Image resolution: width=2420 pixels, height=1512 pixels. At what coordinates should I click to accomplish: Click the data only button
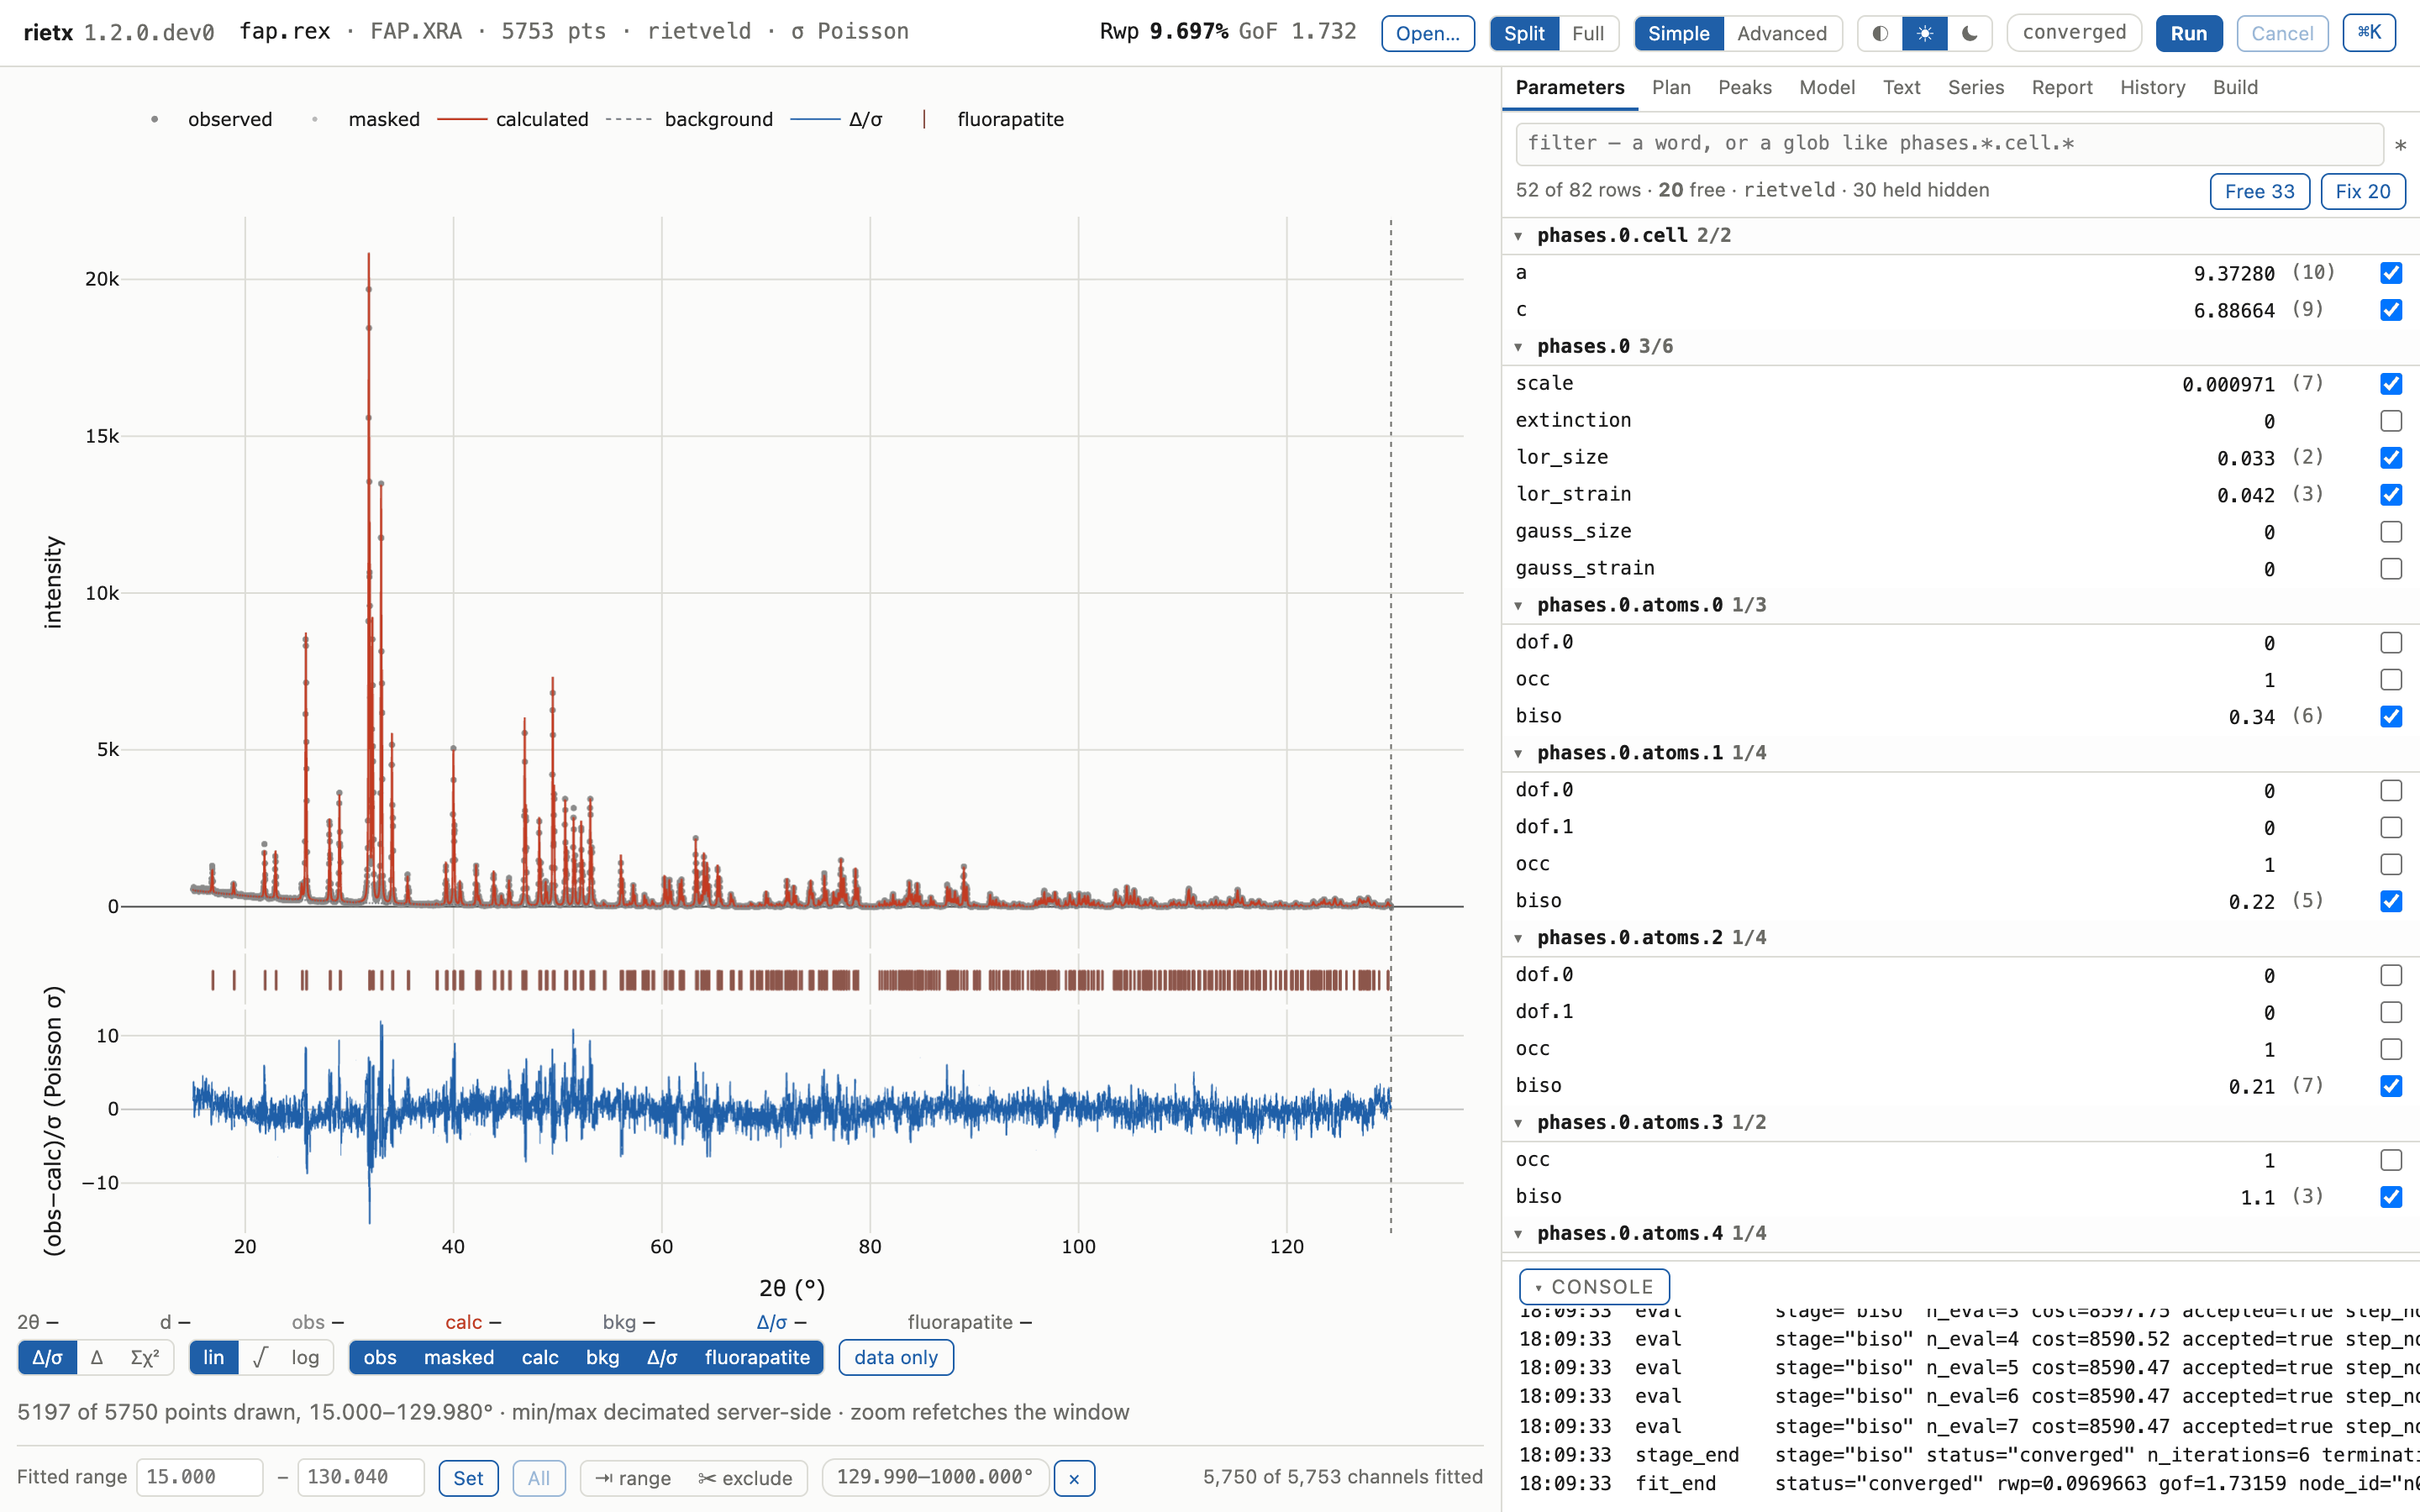coord(896,1357)
